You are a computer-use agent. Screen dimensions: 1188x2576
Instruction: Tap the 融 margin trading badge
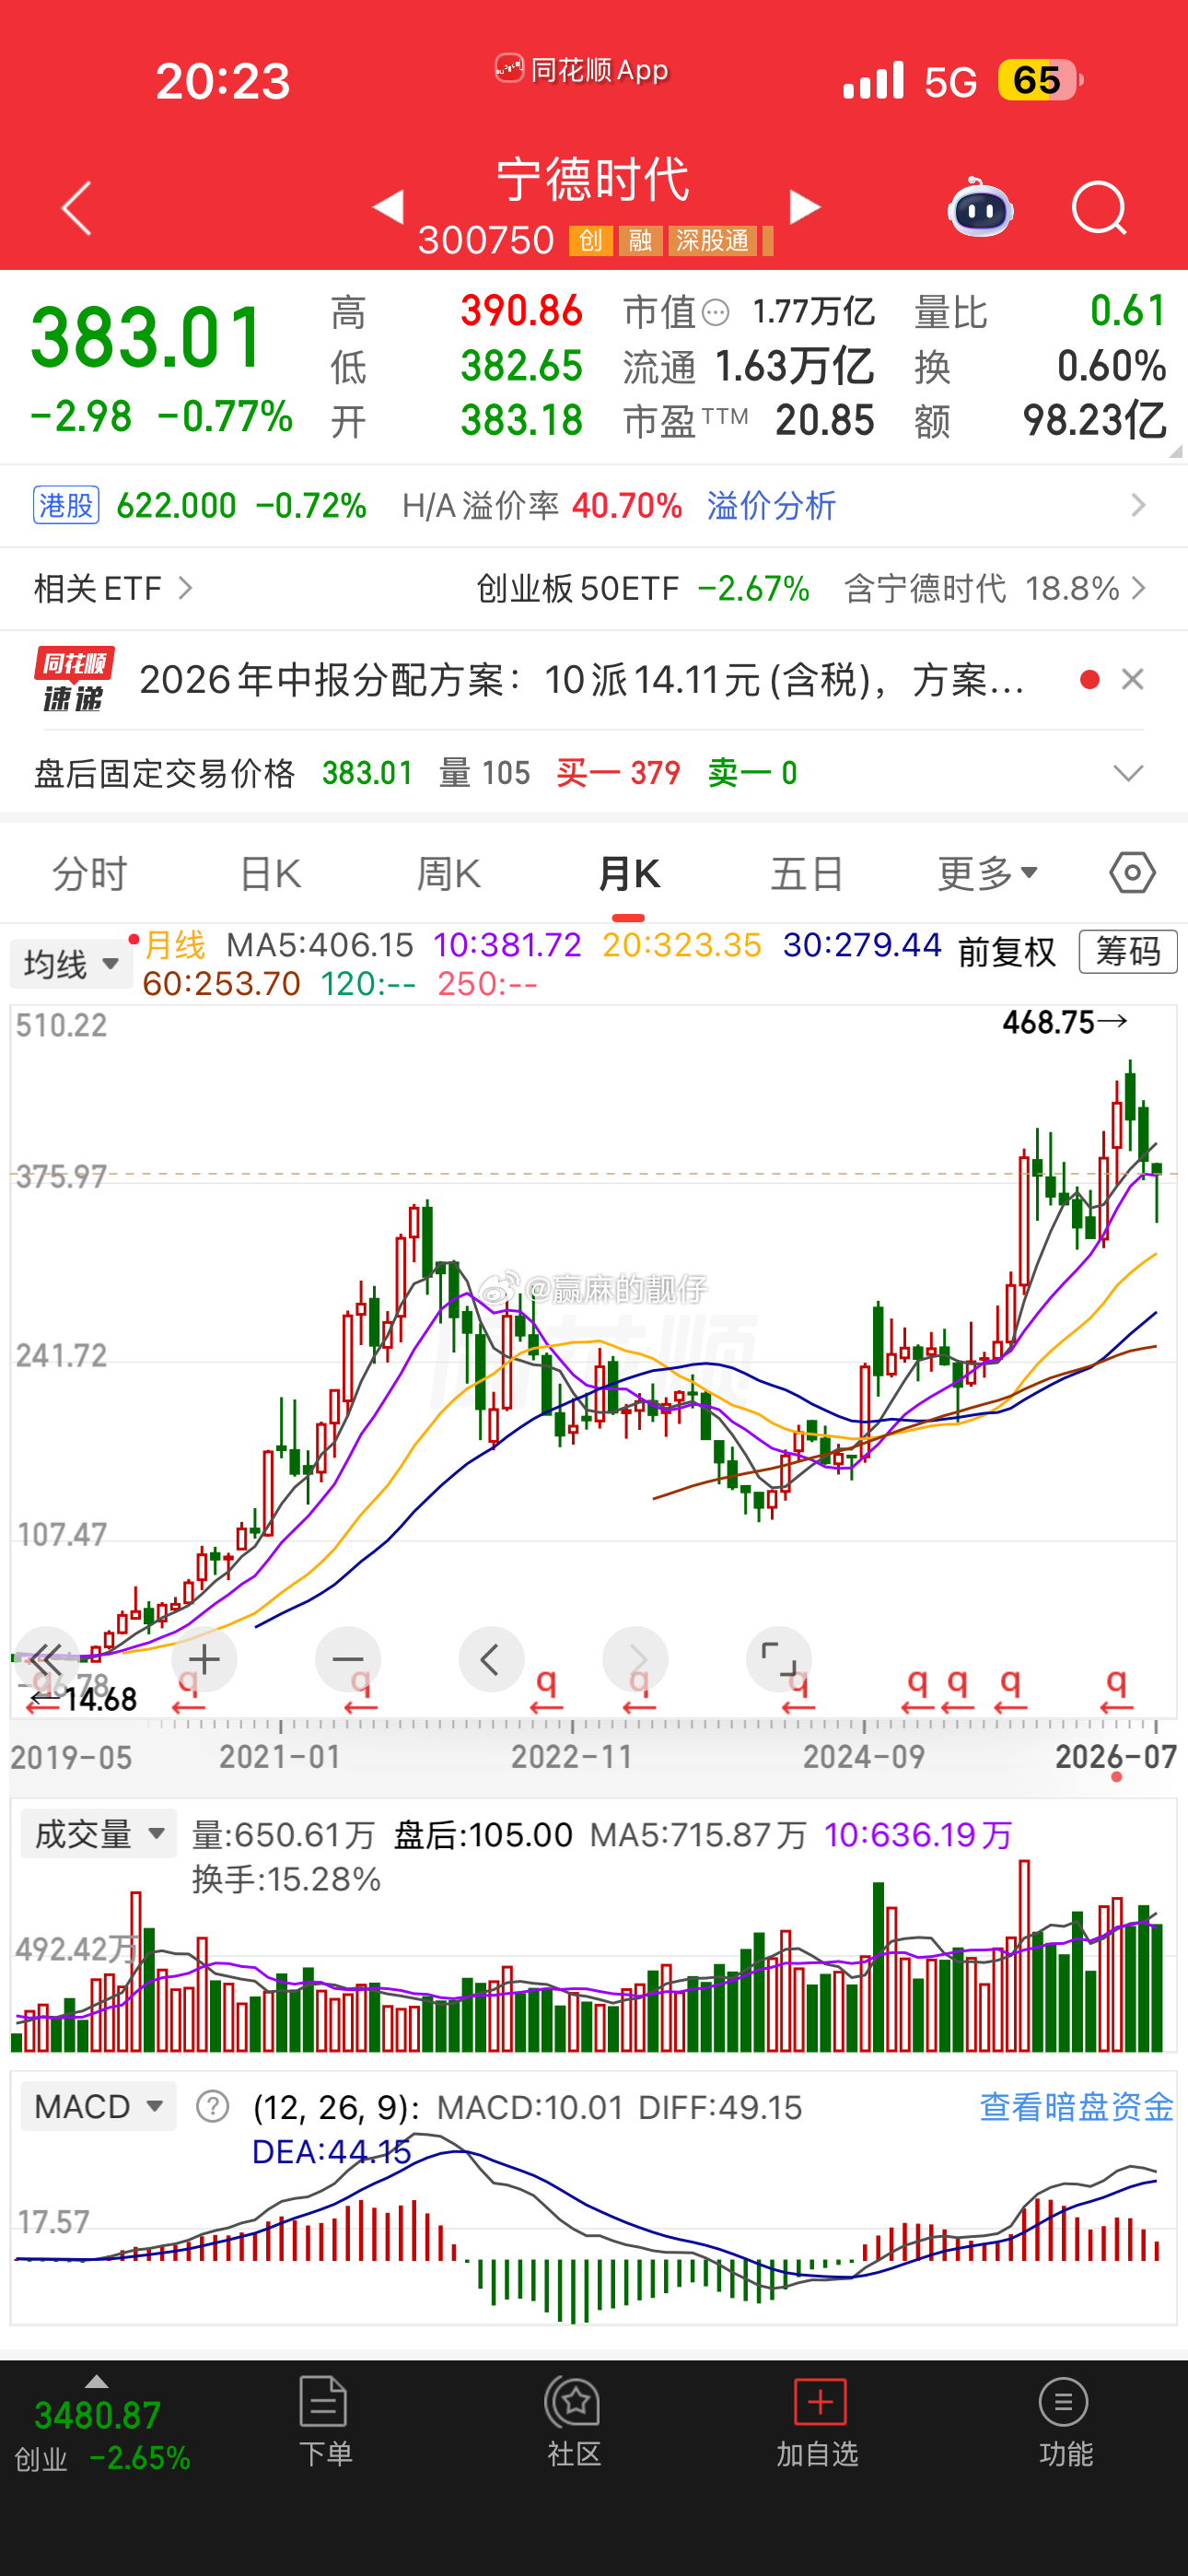pyautogui.click(x=641, y=240)
